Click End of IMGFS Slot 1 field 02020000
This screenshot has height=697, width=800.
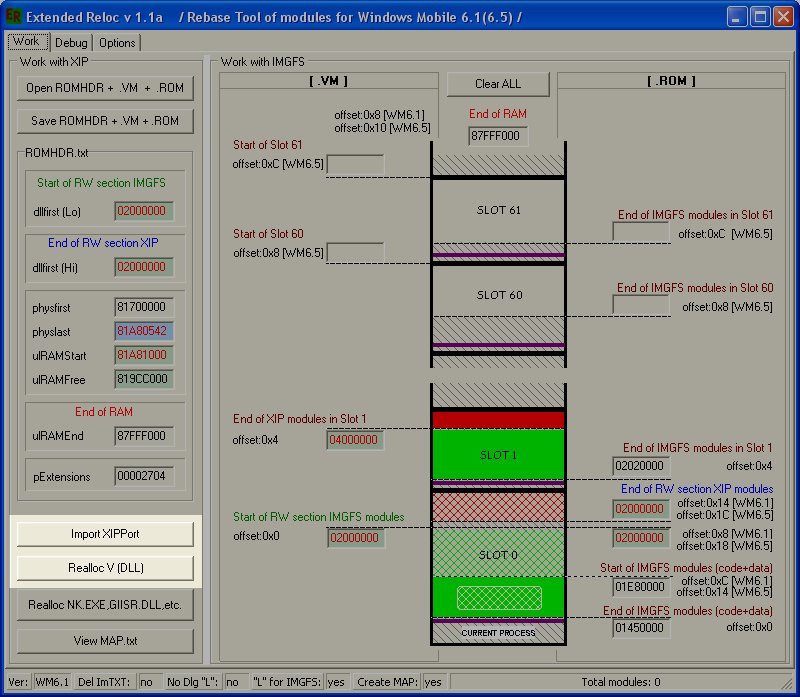click(x=641, y=466)
